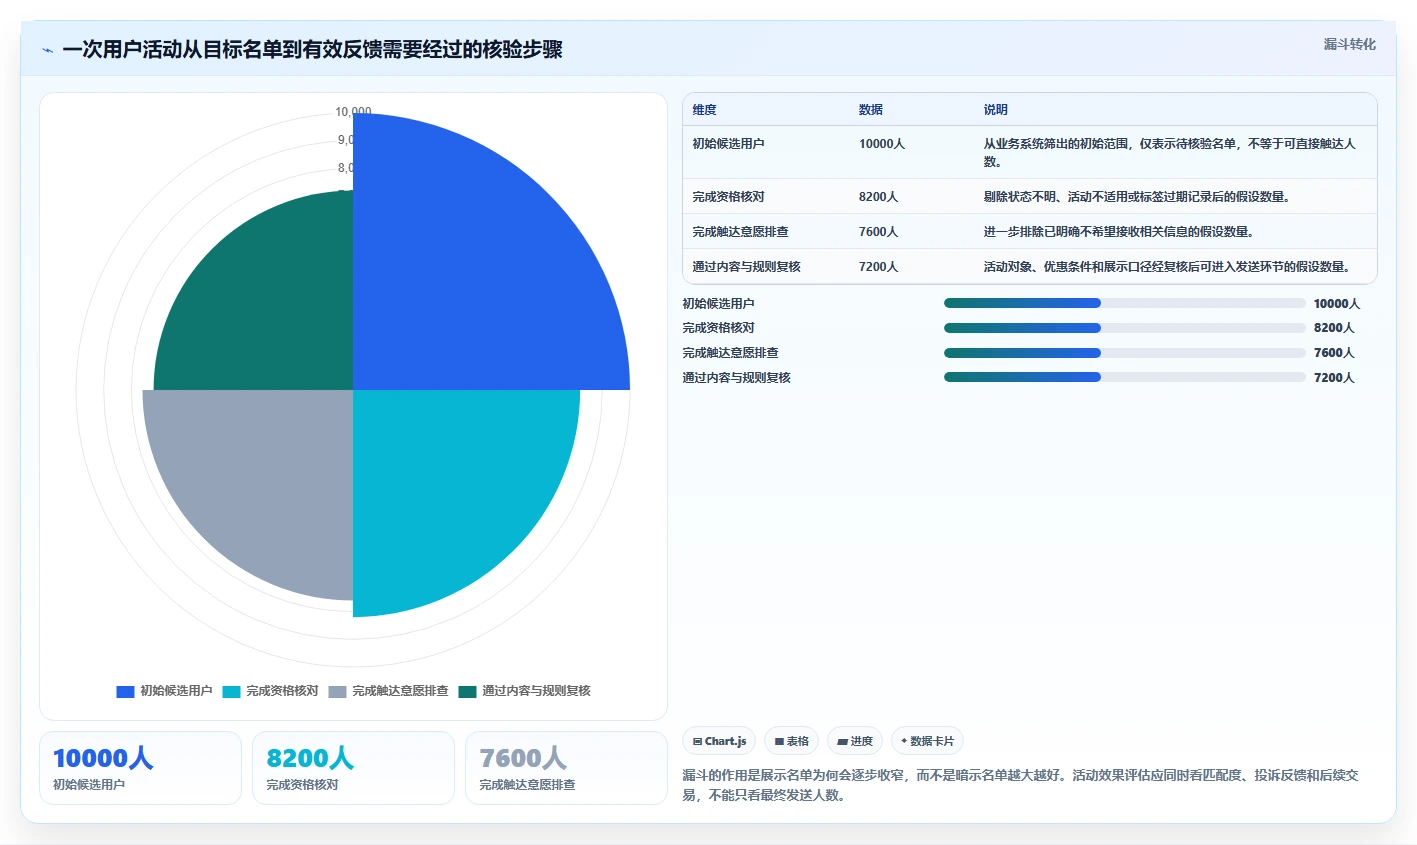Click progress bar for 完成资格核对
1417x845 pixels.
[x=1125, y=328]
